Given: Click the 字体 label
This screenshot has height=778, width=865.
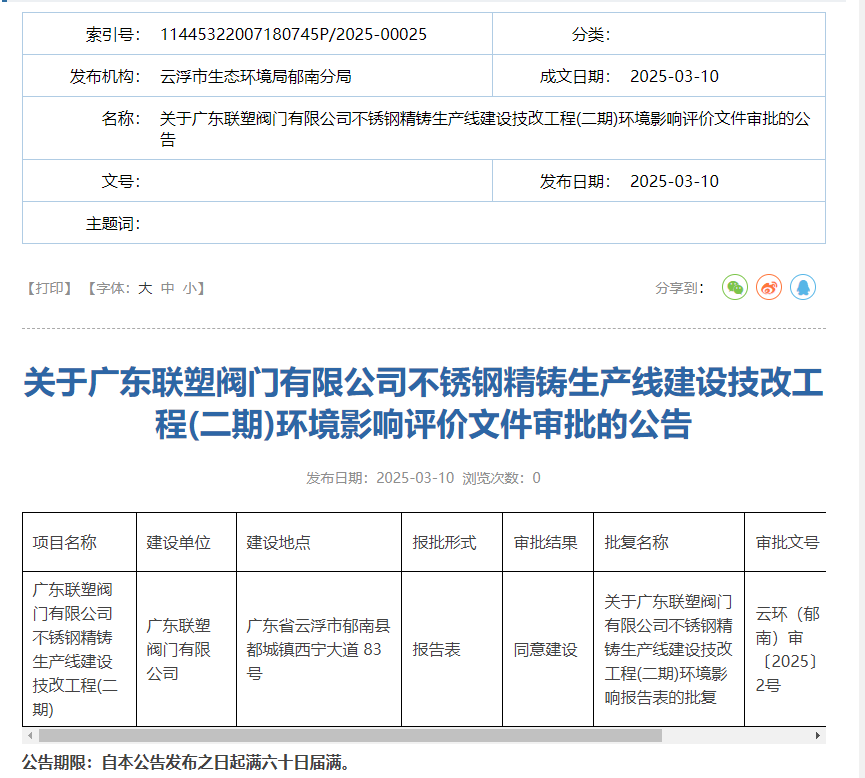Looking at the screenshot, I should pos(115,288).
